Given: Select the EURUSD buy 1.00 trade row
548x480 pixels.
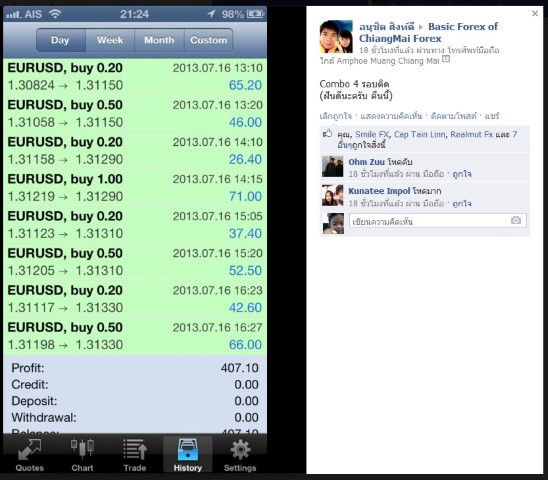Looking at the screenshot, I should [x=135, y=188].
